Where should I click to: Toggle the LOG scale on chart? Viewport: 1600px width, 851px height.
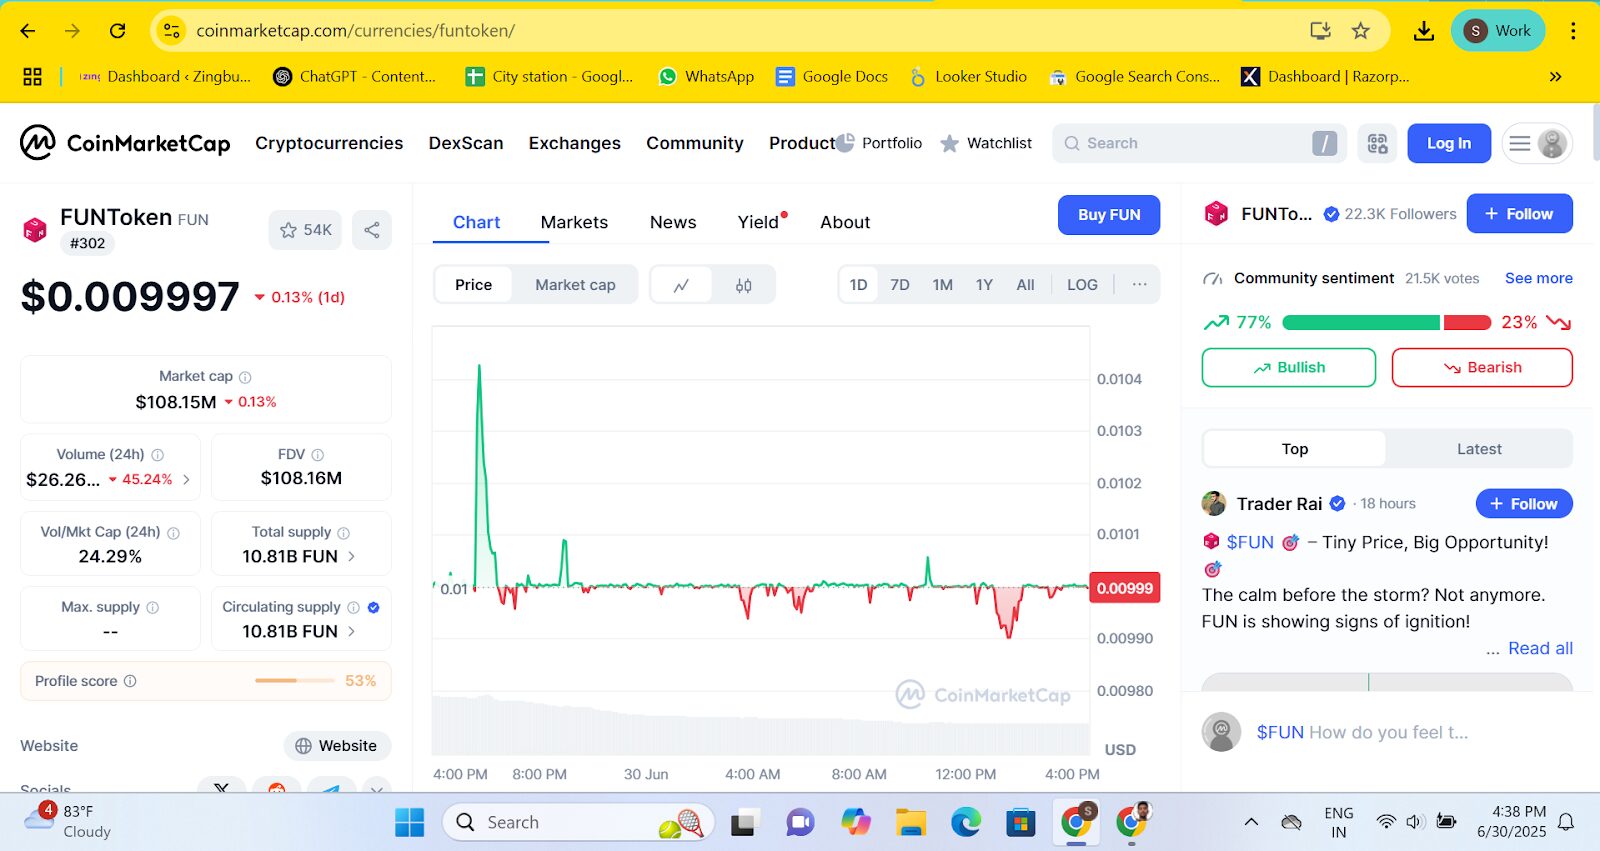click(x=1082, y=285)
